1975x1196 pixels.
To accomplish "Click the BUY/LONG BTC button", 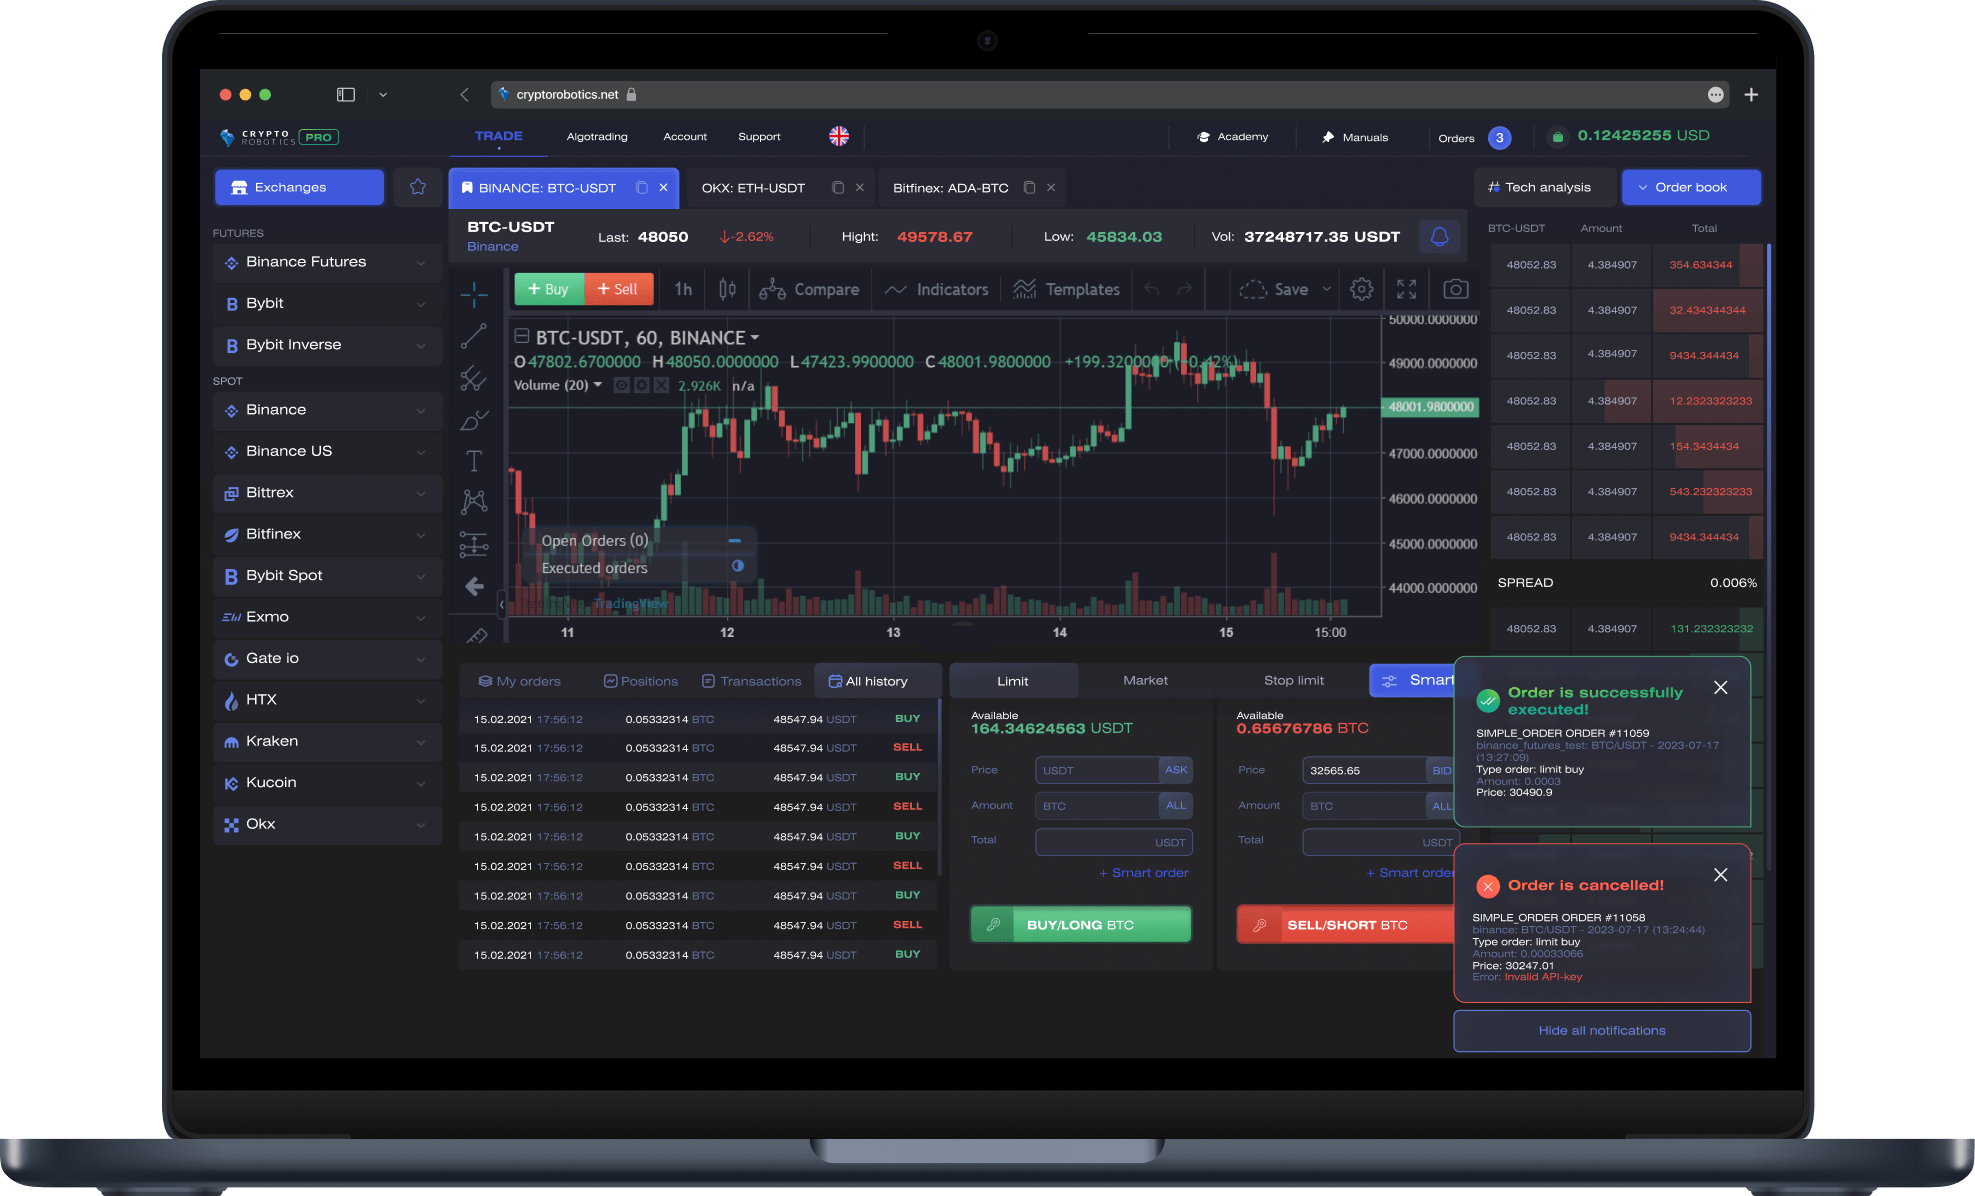I will coord(1081,925).
